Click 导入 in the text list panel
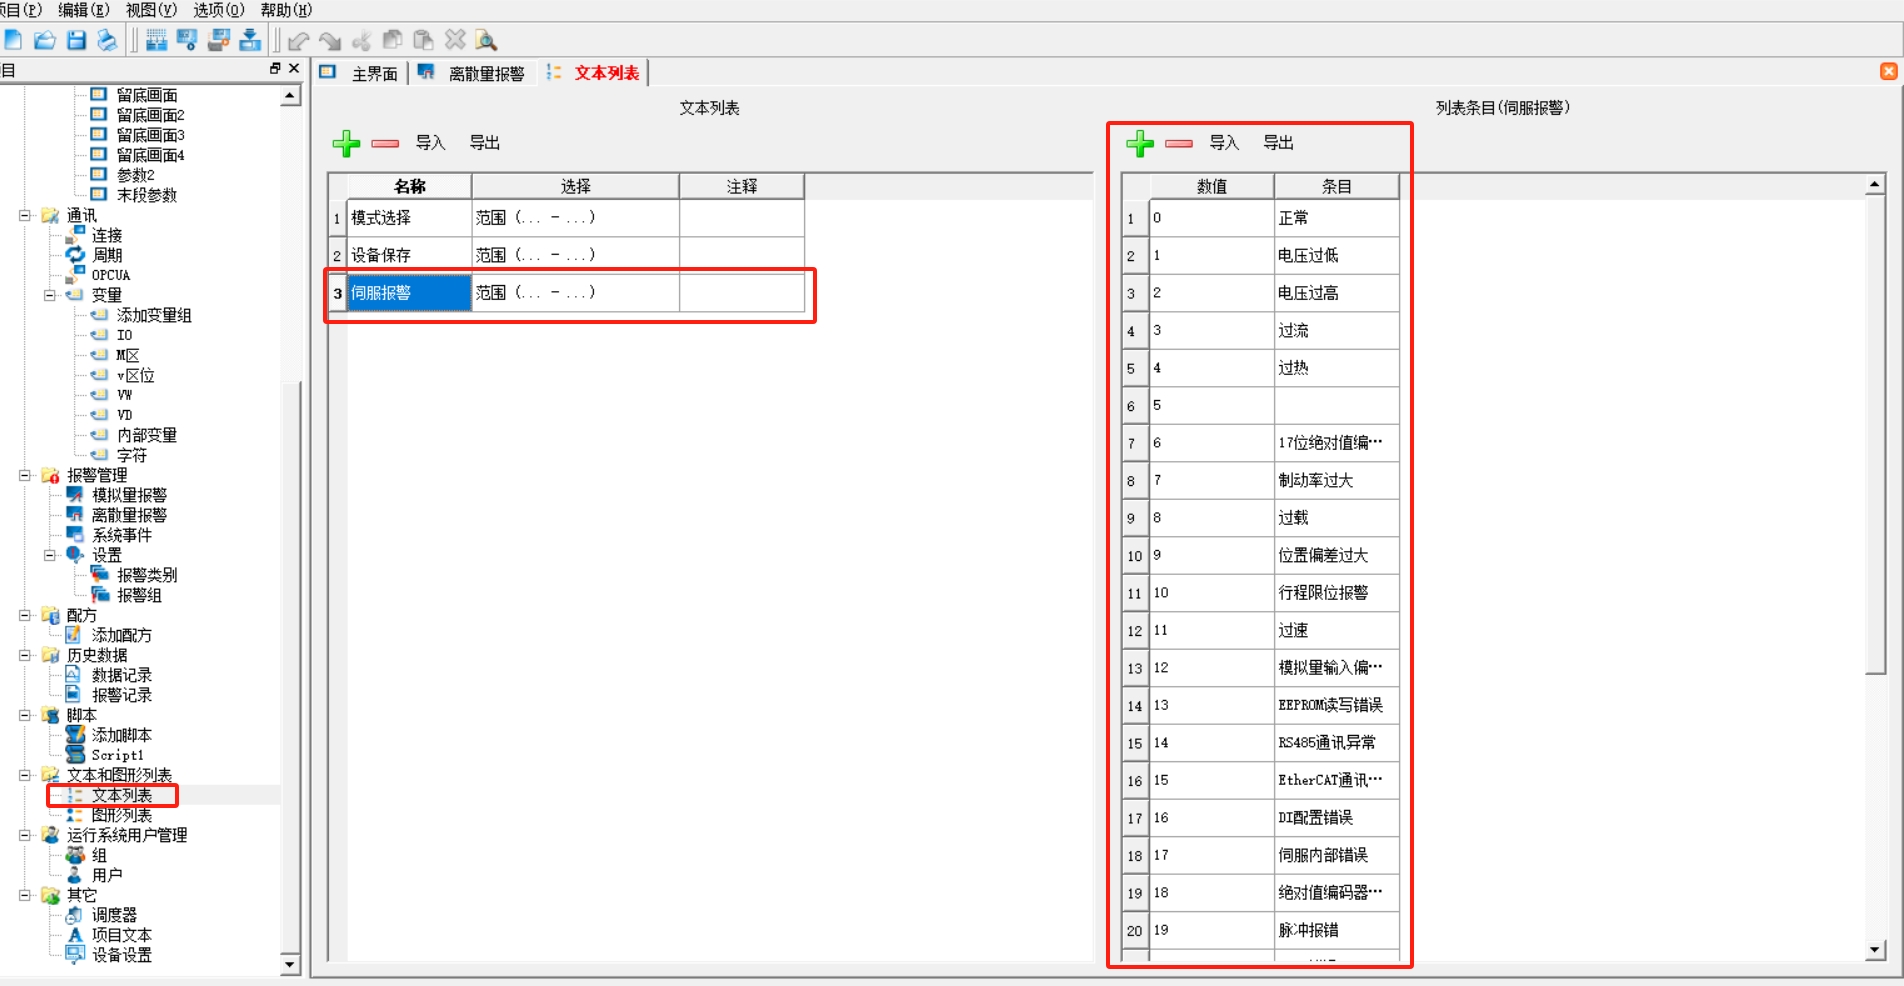 430,143
